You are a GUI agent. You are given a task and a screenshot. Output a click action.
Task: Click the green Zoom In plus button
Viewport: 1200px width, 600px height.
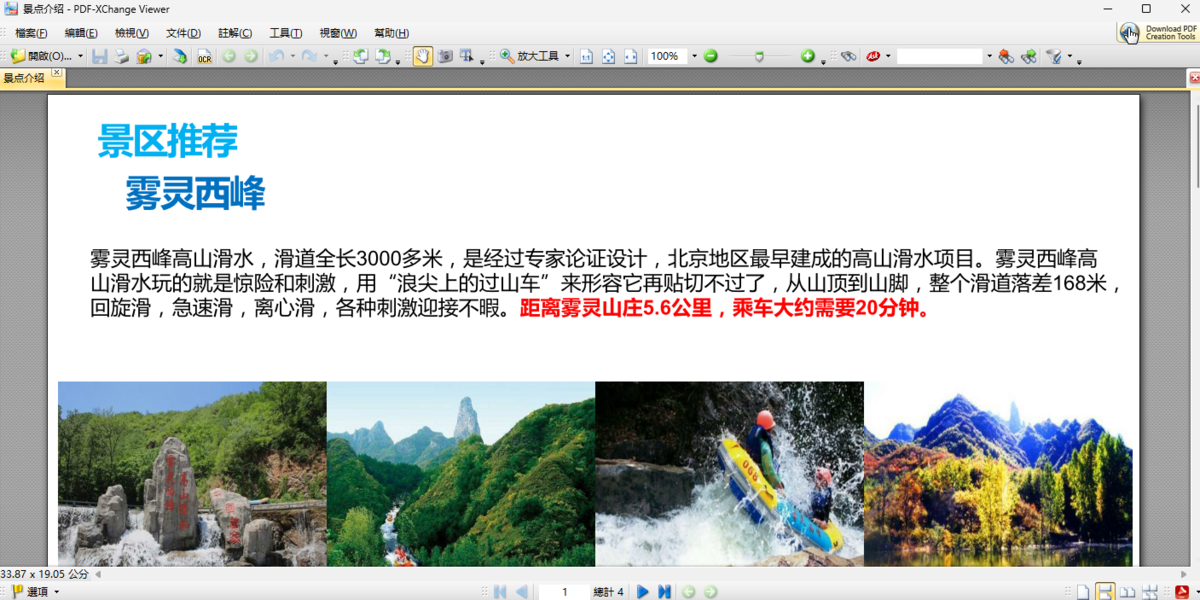807,57
